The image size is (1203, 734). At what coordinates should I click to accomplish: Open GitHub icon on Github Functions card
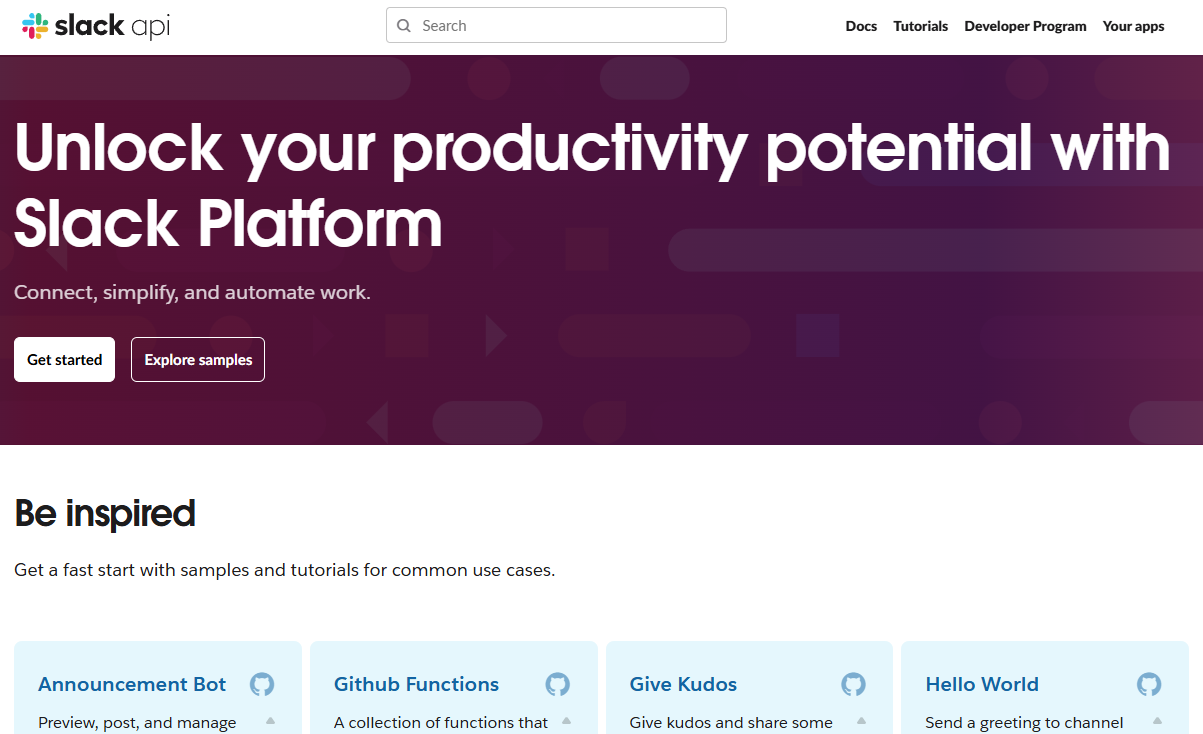pos(557,684)
